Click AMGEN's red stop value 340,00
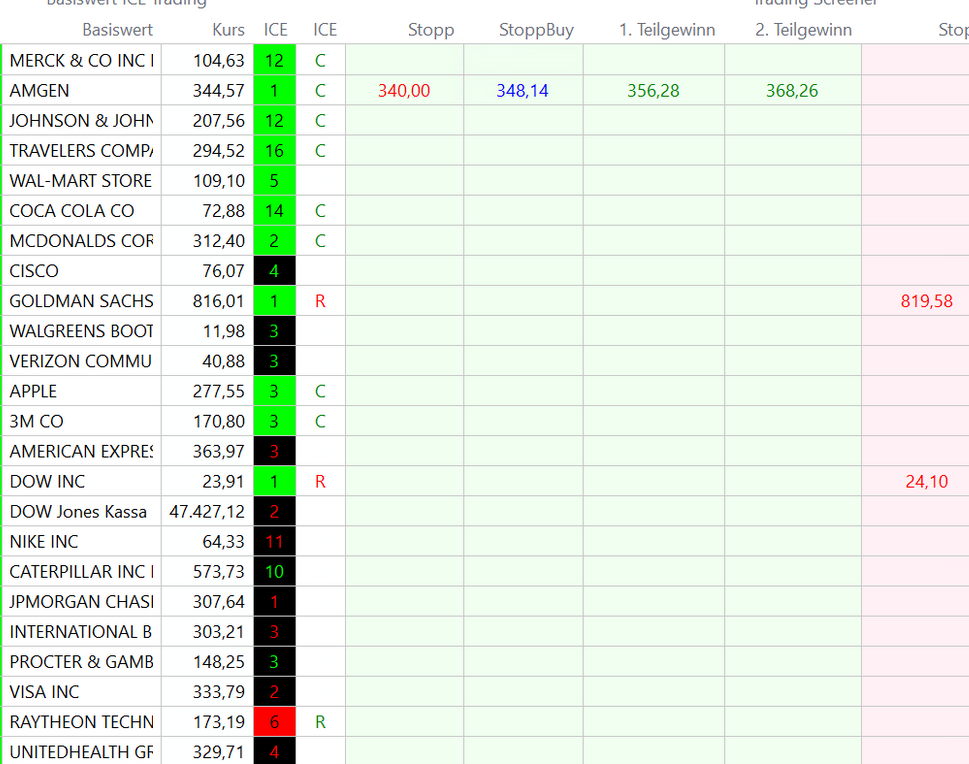This screenshot has height=764, width=969. coord(404,91)
